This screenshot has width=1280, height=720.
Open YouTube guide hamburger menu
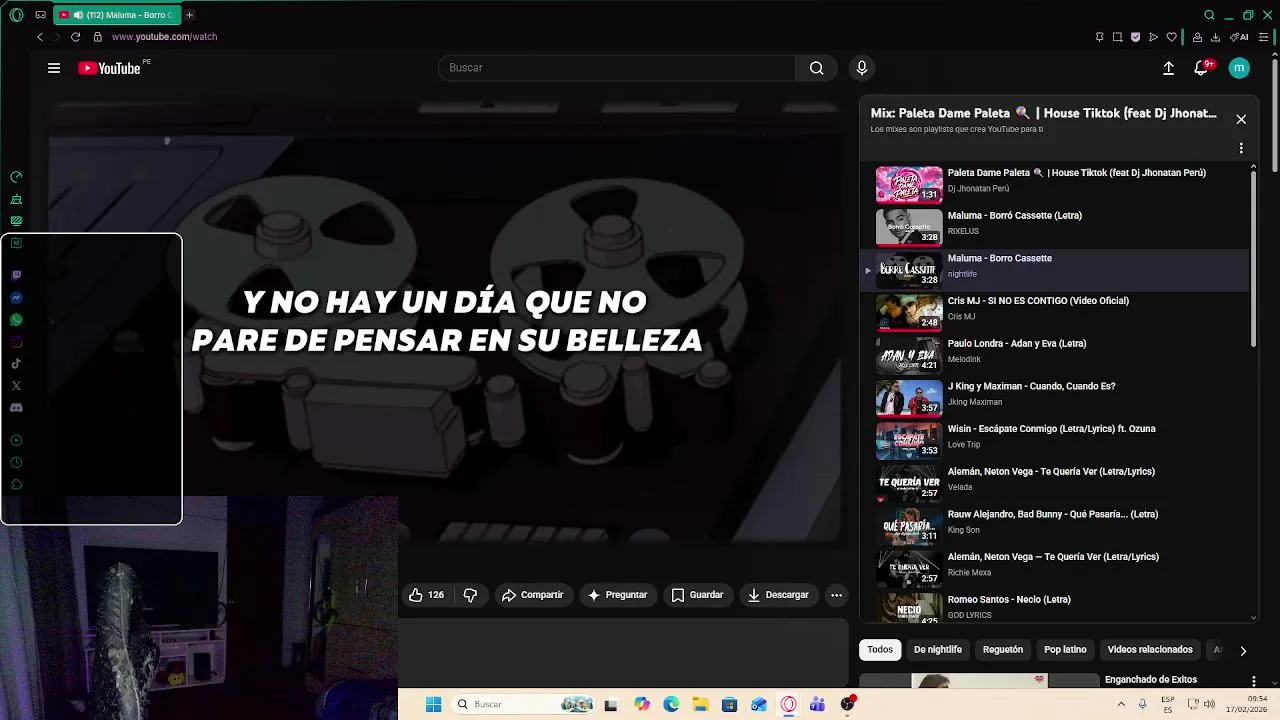point(54,68)
